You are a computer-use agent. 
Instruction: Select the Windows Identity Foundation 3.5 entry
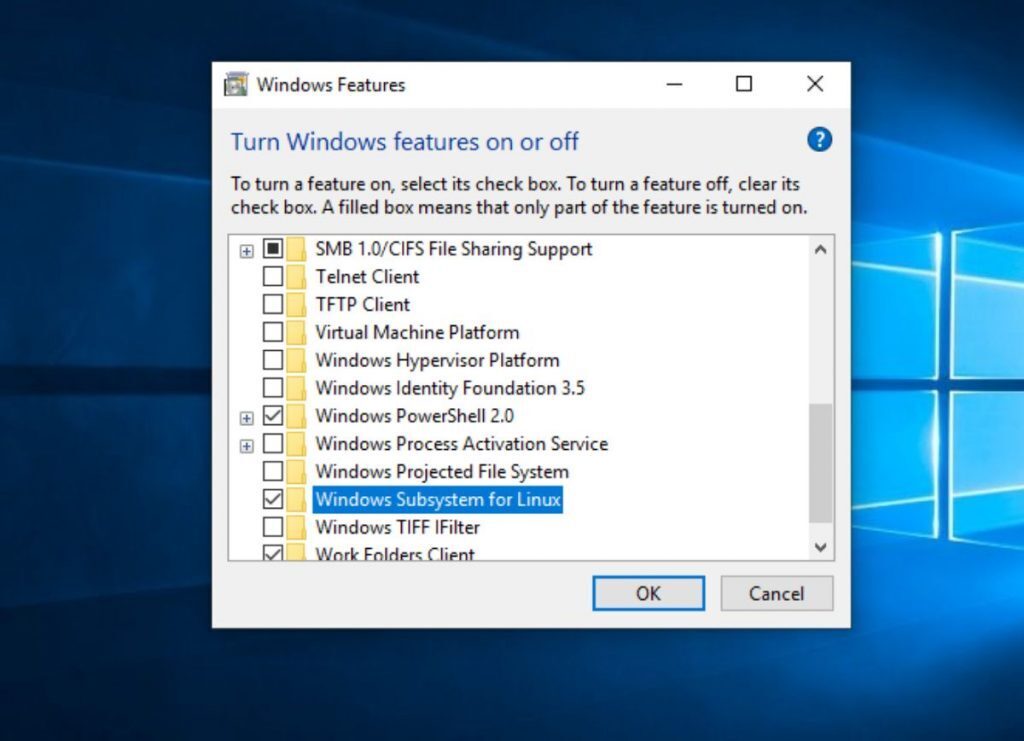pyautogui.click(x=450, y=388)
